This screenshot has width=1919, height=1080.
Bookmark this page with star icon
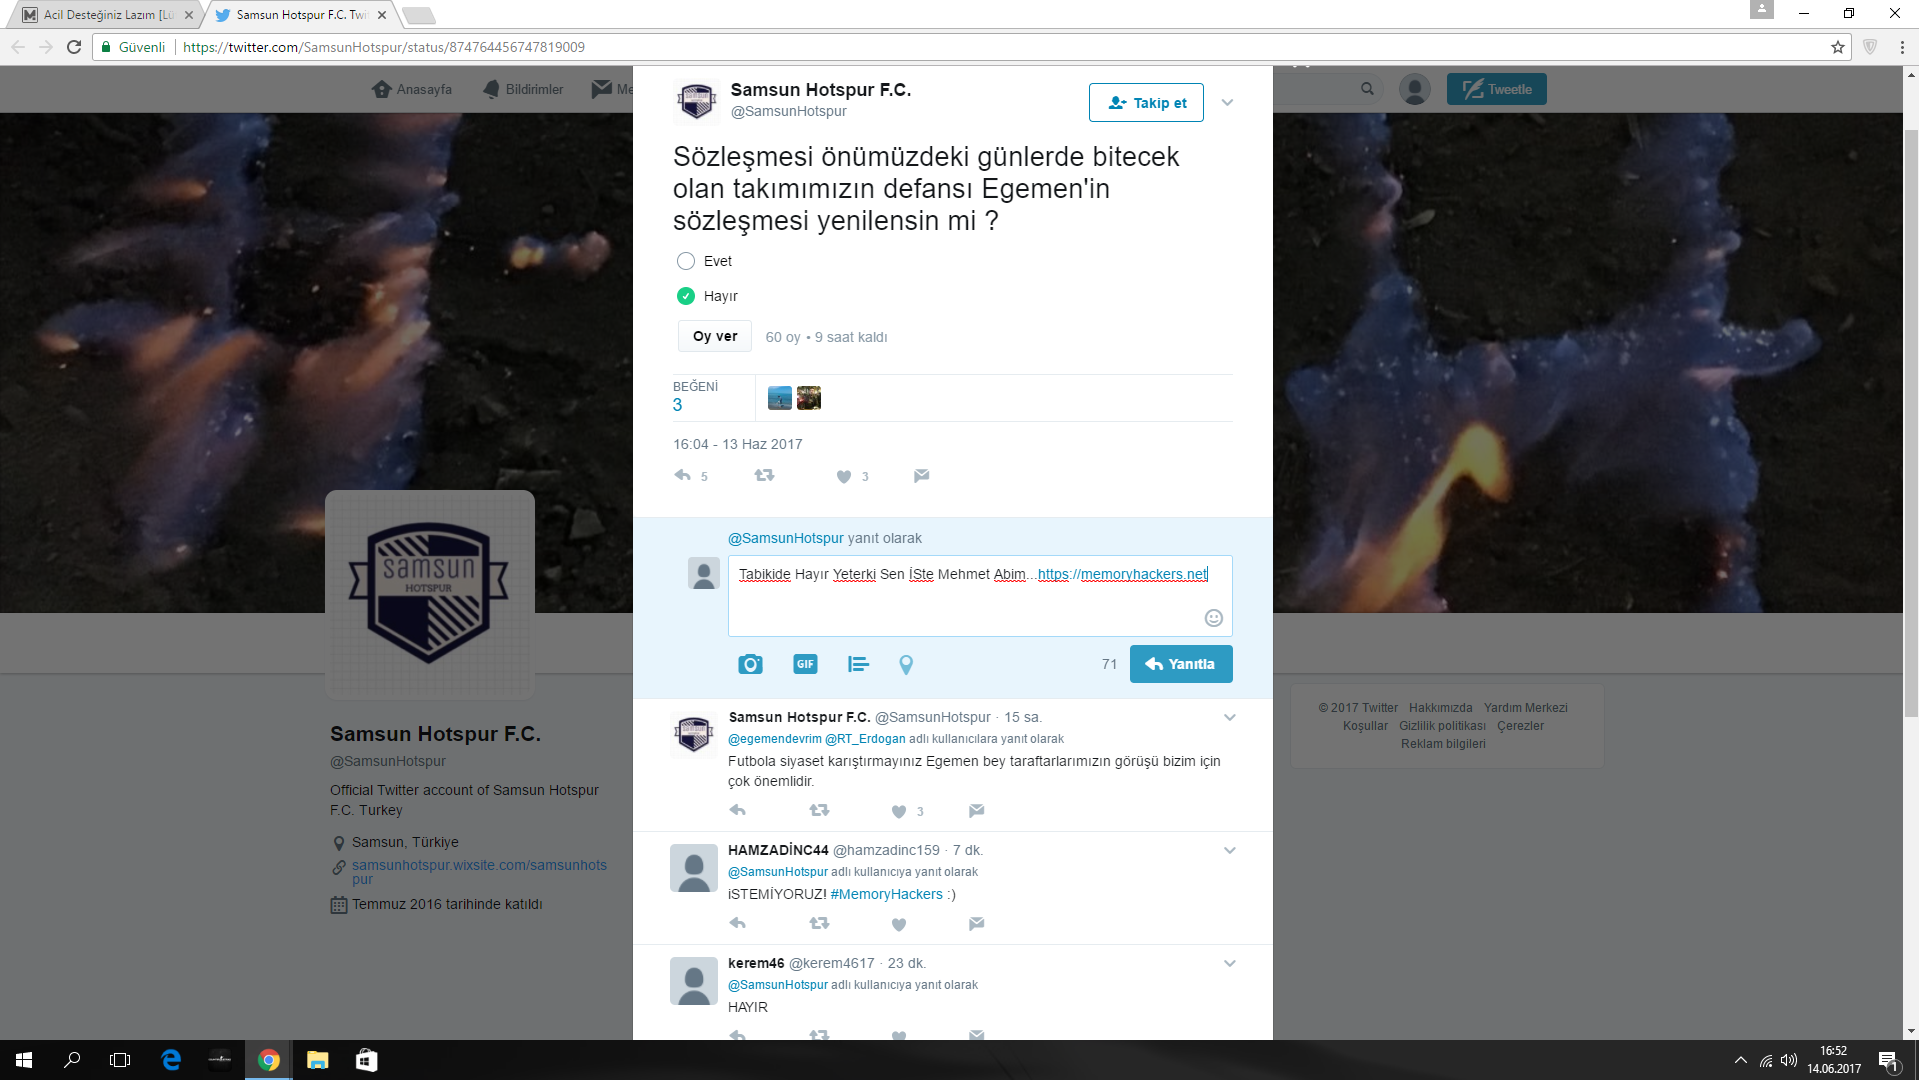coord(1838,47)
